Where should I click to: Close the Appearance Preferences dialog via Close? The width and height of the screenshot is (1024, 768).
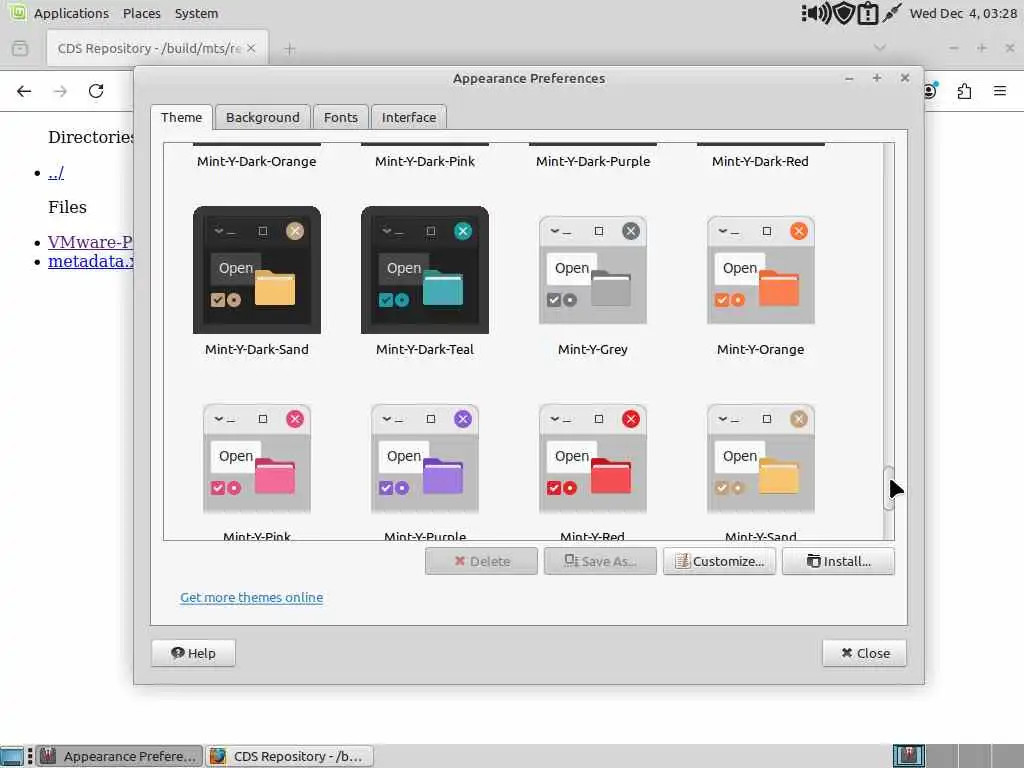[865, 653]
